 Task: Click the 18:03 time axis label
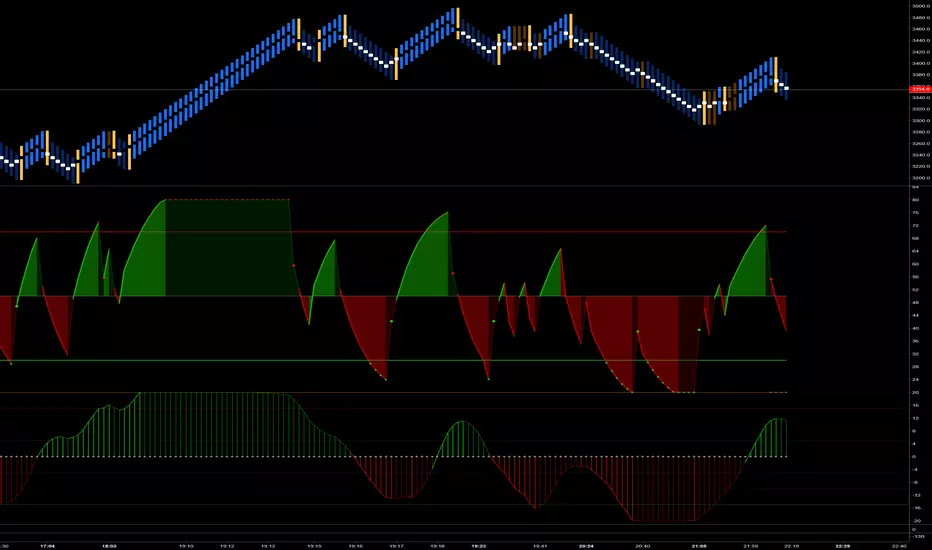109,545
